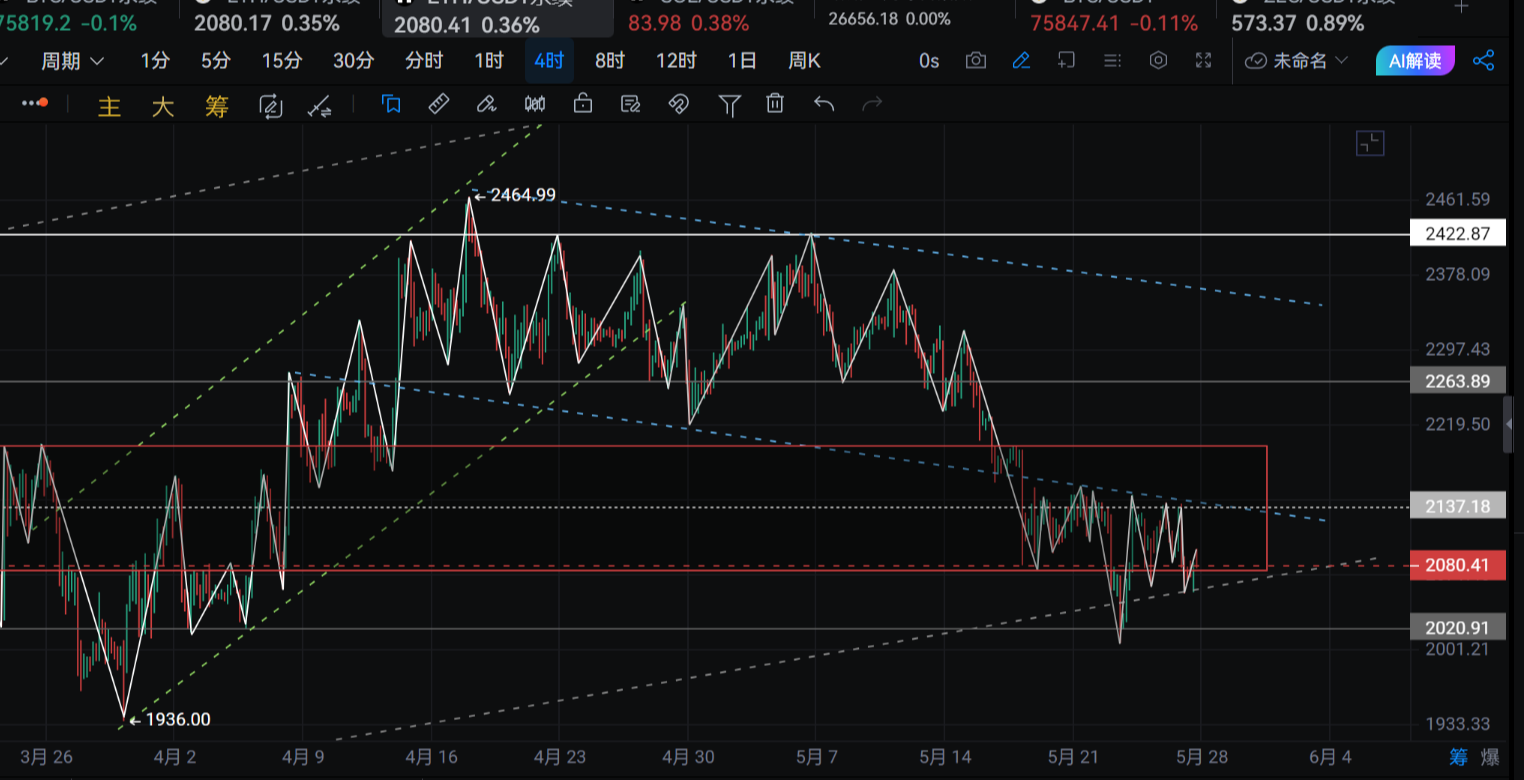This screenshot has height=780, width=1524.
Task: Click the AI解读 button
Action: (1415, 61)
